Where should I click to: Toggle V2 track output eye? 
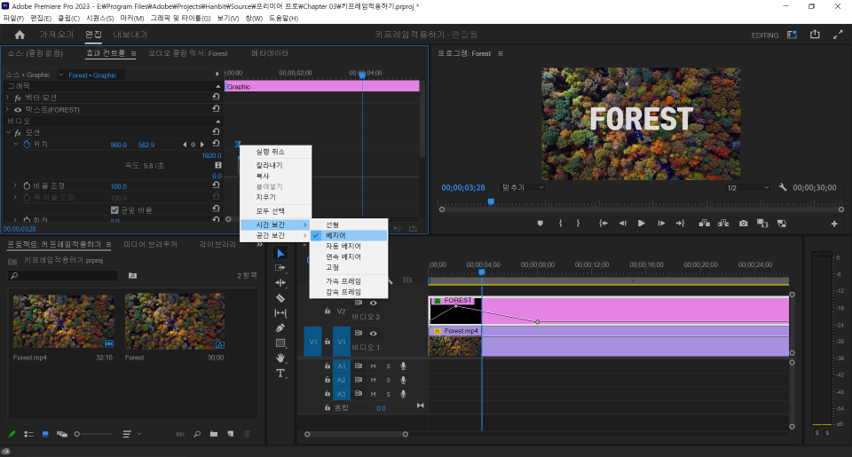(373, 303)
